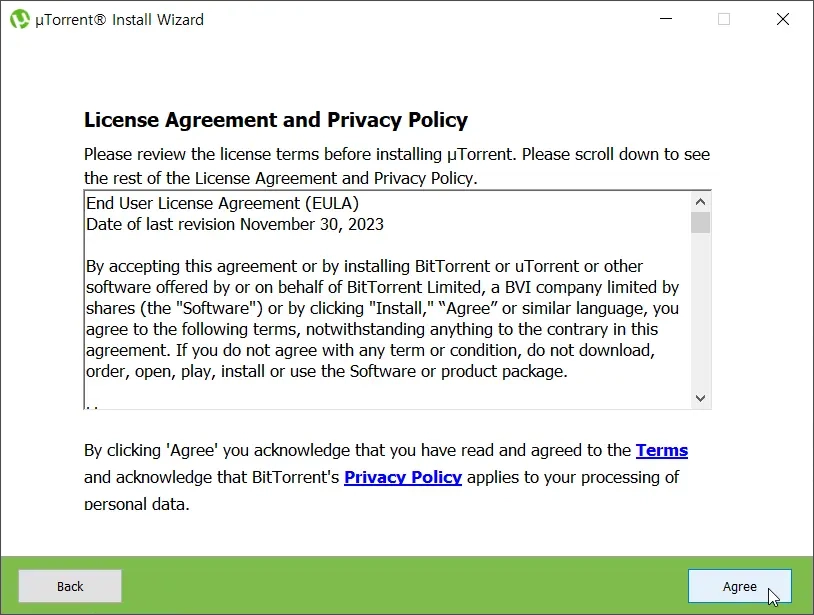Click the license text scrollbar thumb
This screenshot has width=814, height=615.
coord(700,223)
